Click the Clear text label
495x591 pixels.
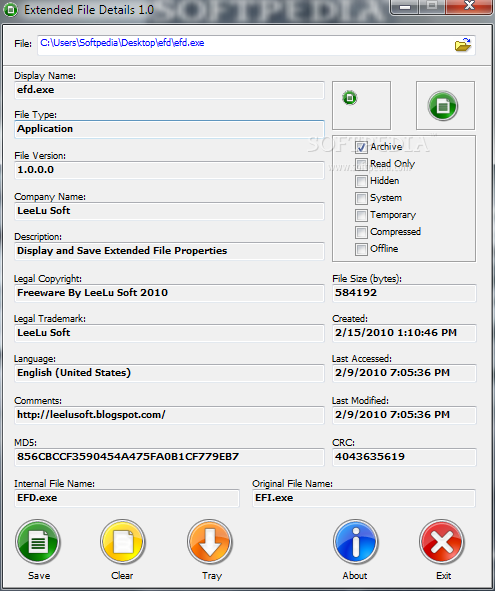(x=122, y=576)
